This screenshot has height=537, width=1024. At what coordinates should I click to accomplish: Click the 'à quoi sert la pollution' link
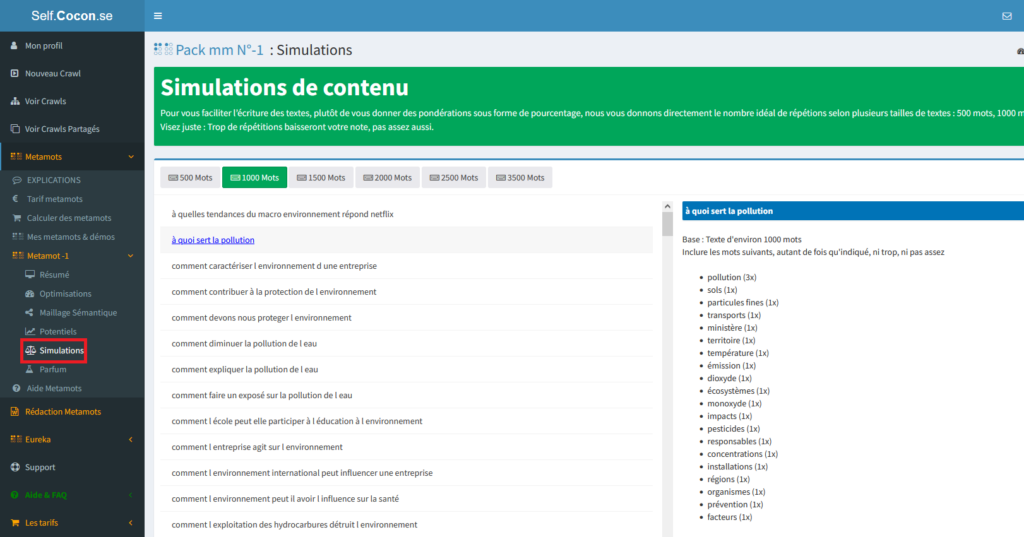pos(213,240)
